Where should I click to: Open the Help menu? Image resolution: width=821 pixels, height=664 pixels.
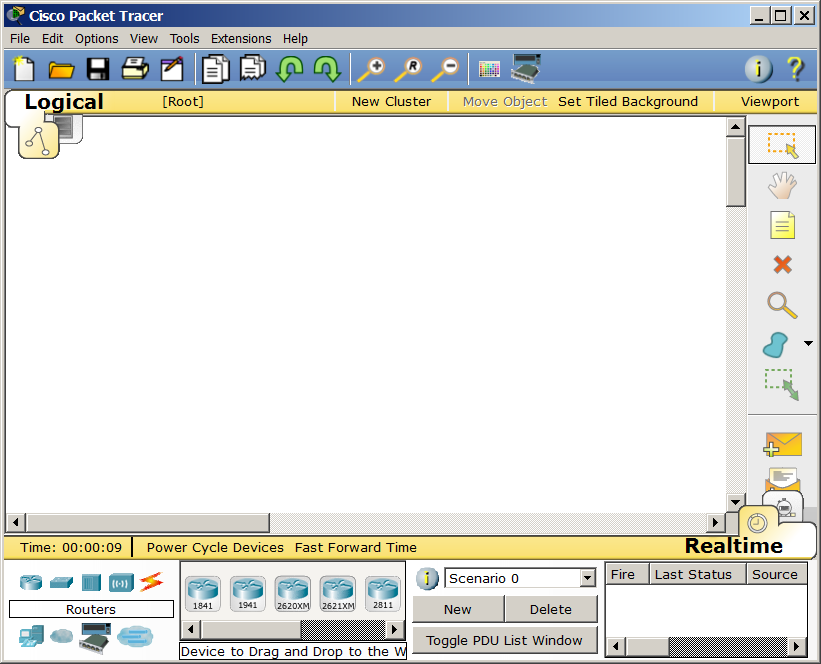[295, 39]
